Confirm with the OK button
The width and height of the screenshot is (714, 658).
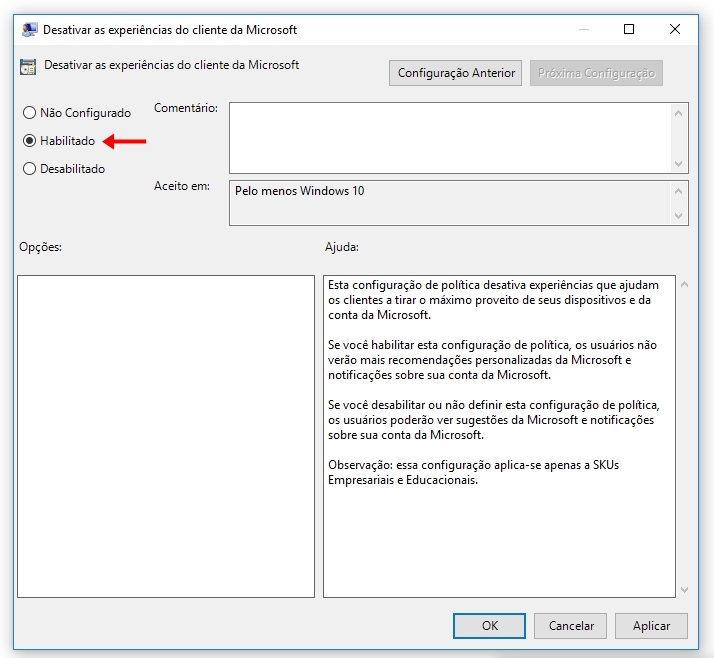489,626
